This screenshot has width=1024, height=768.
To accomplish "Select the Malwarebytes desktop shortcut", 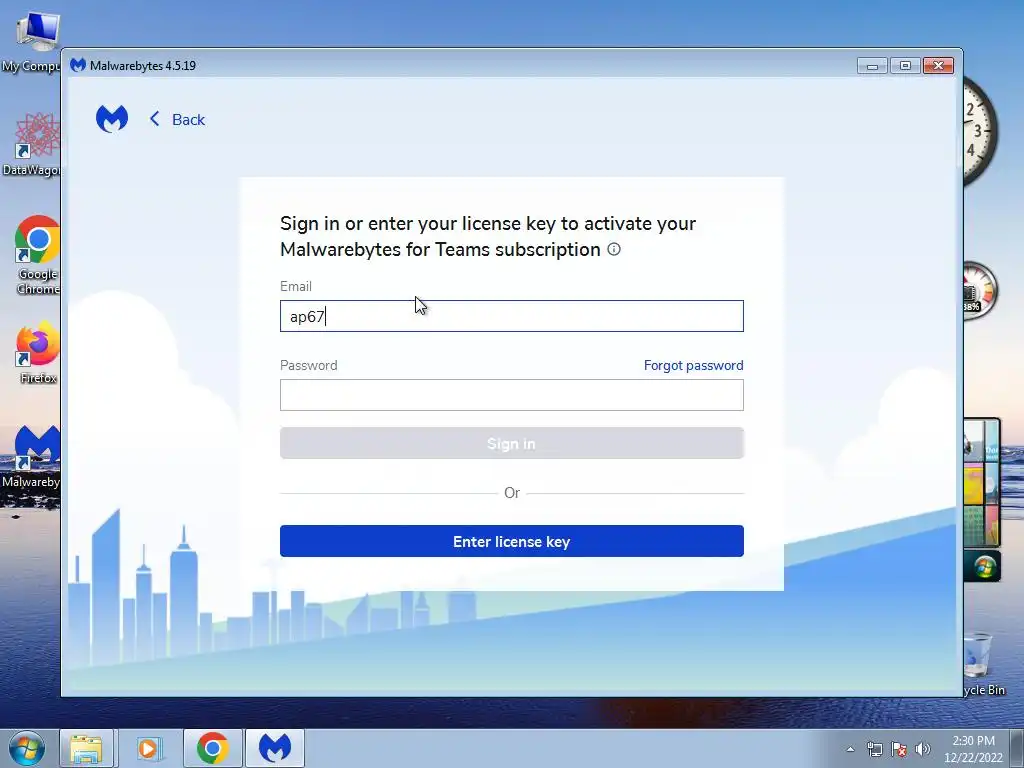I will click(31, 457).
